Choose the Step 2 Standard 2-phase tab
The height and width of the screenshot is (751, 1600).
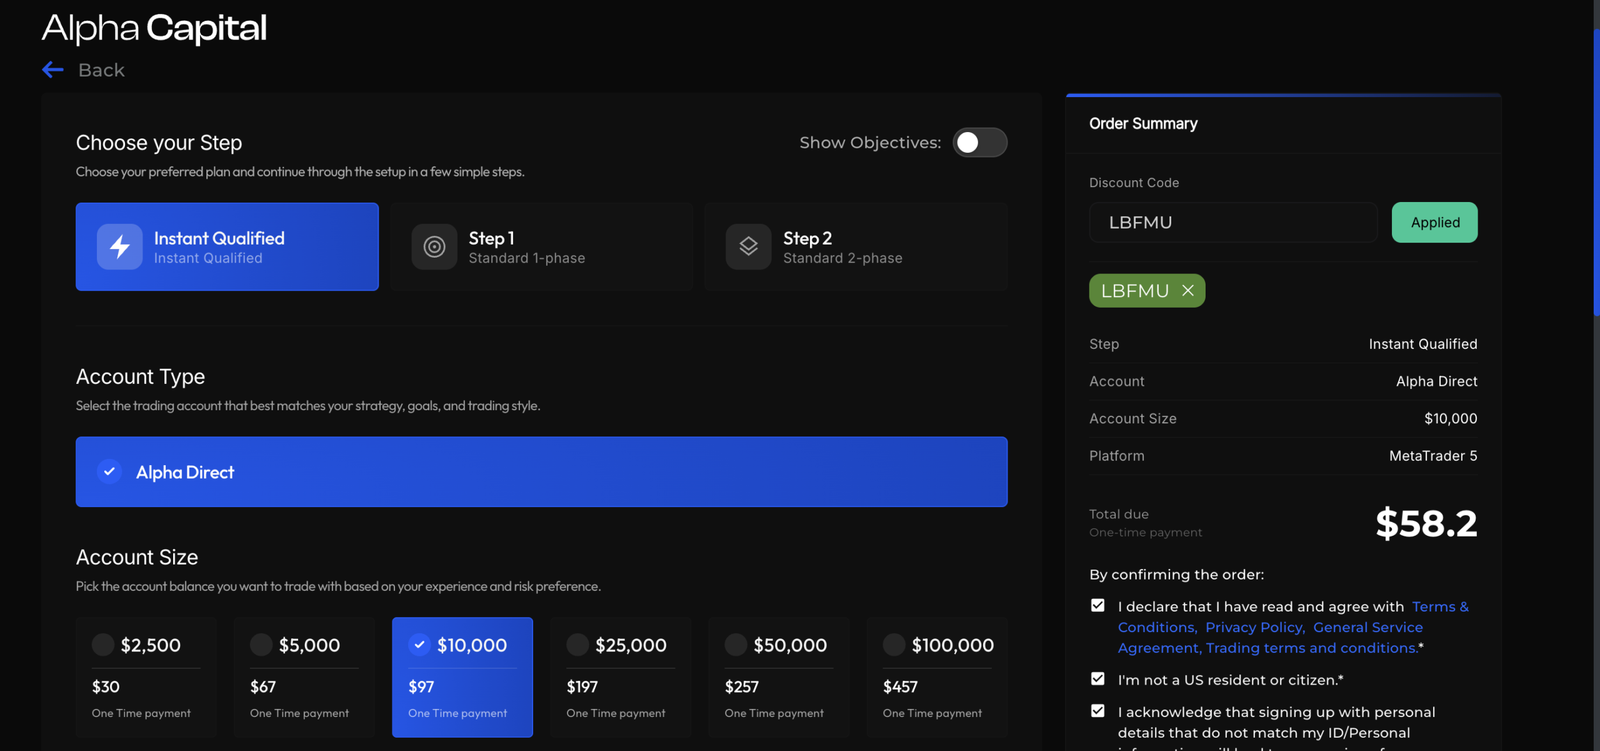(x=856, y=247)
